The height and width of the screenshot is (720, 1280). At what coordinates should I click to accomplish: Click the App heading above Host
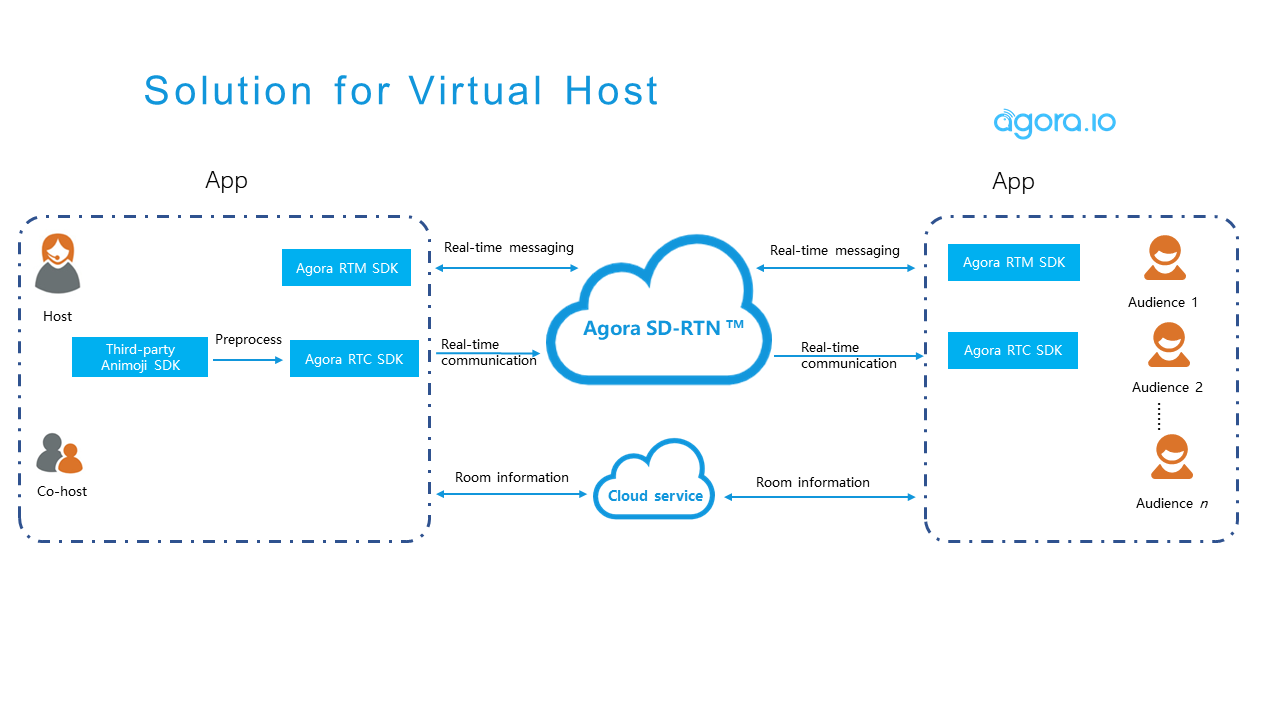[226, 181]
